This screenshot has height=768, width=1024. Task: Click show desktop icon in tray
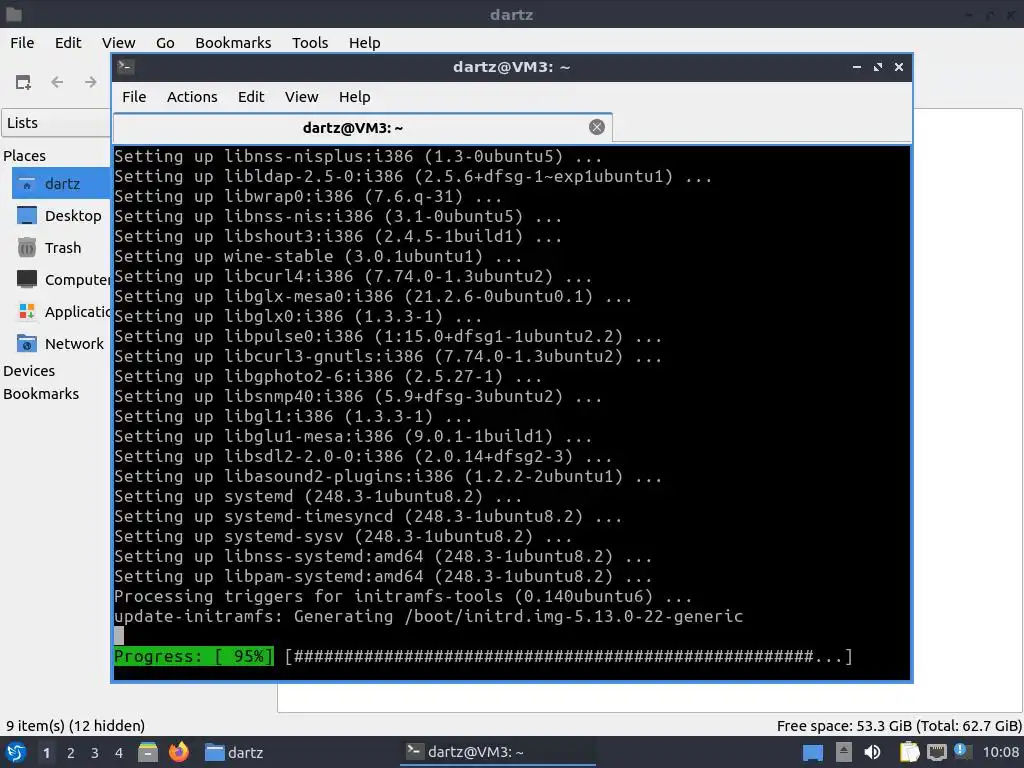click(x=812, y=752)
